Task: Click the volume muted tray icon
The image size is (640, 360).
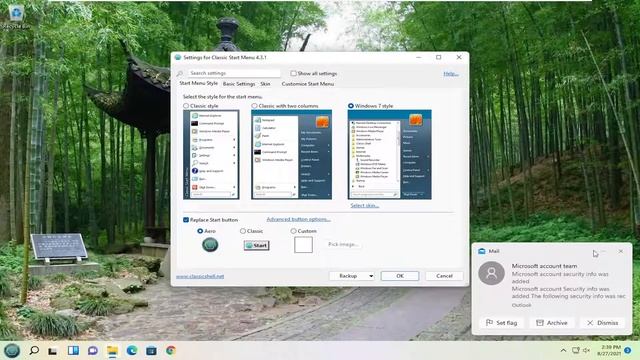Action: pos(587,350)
